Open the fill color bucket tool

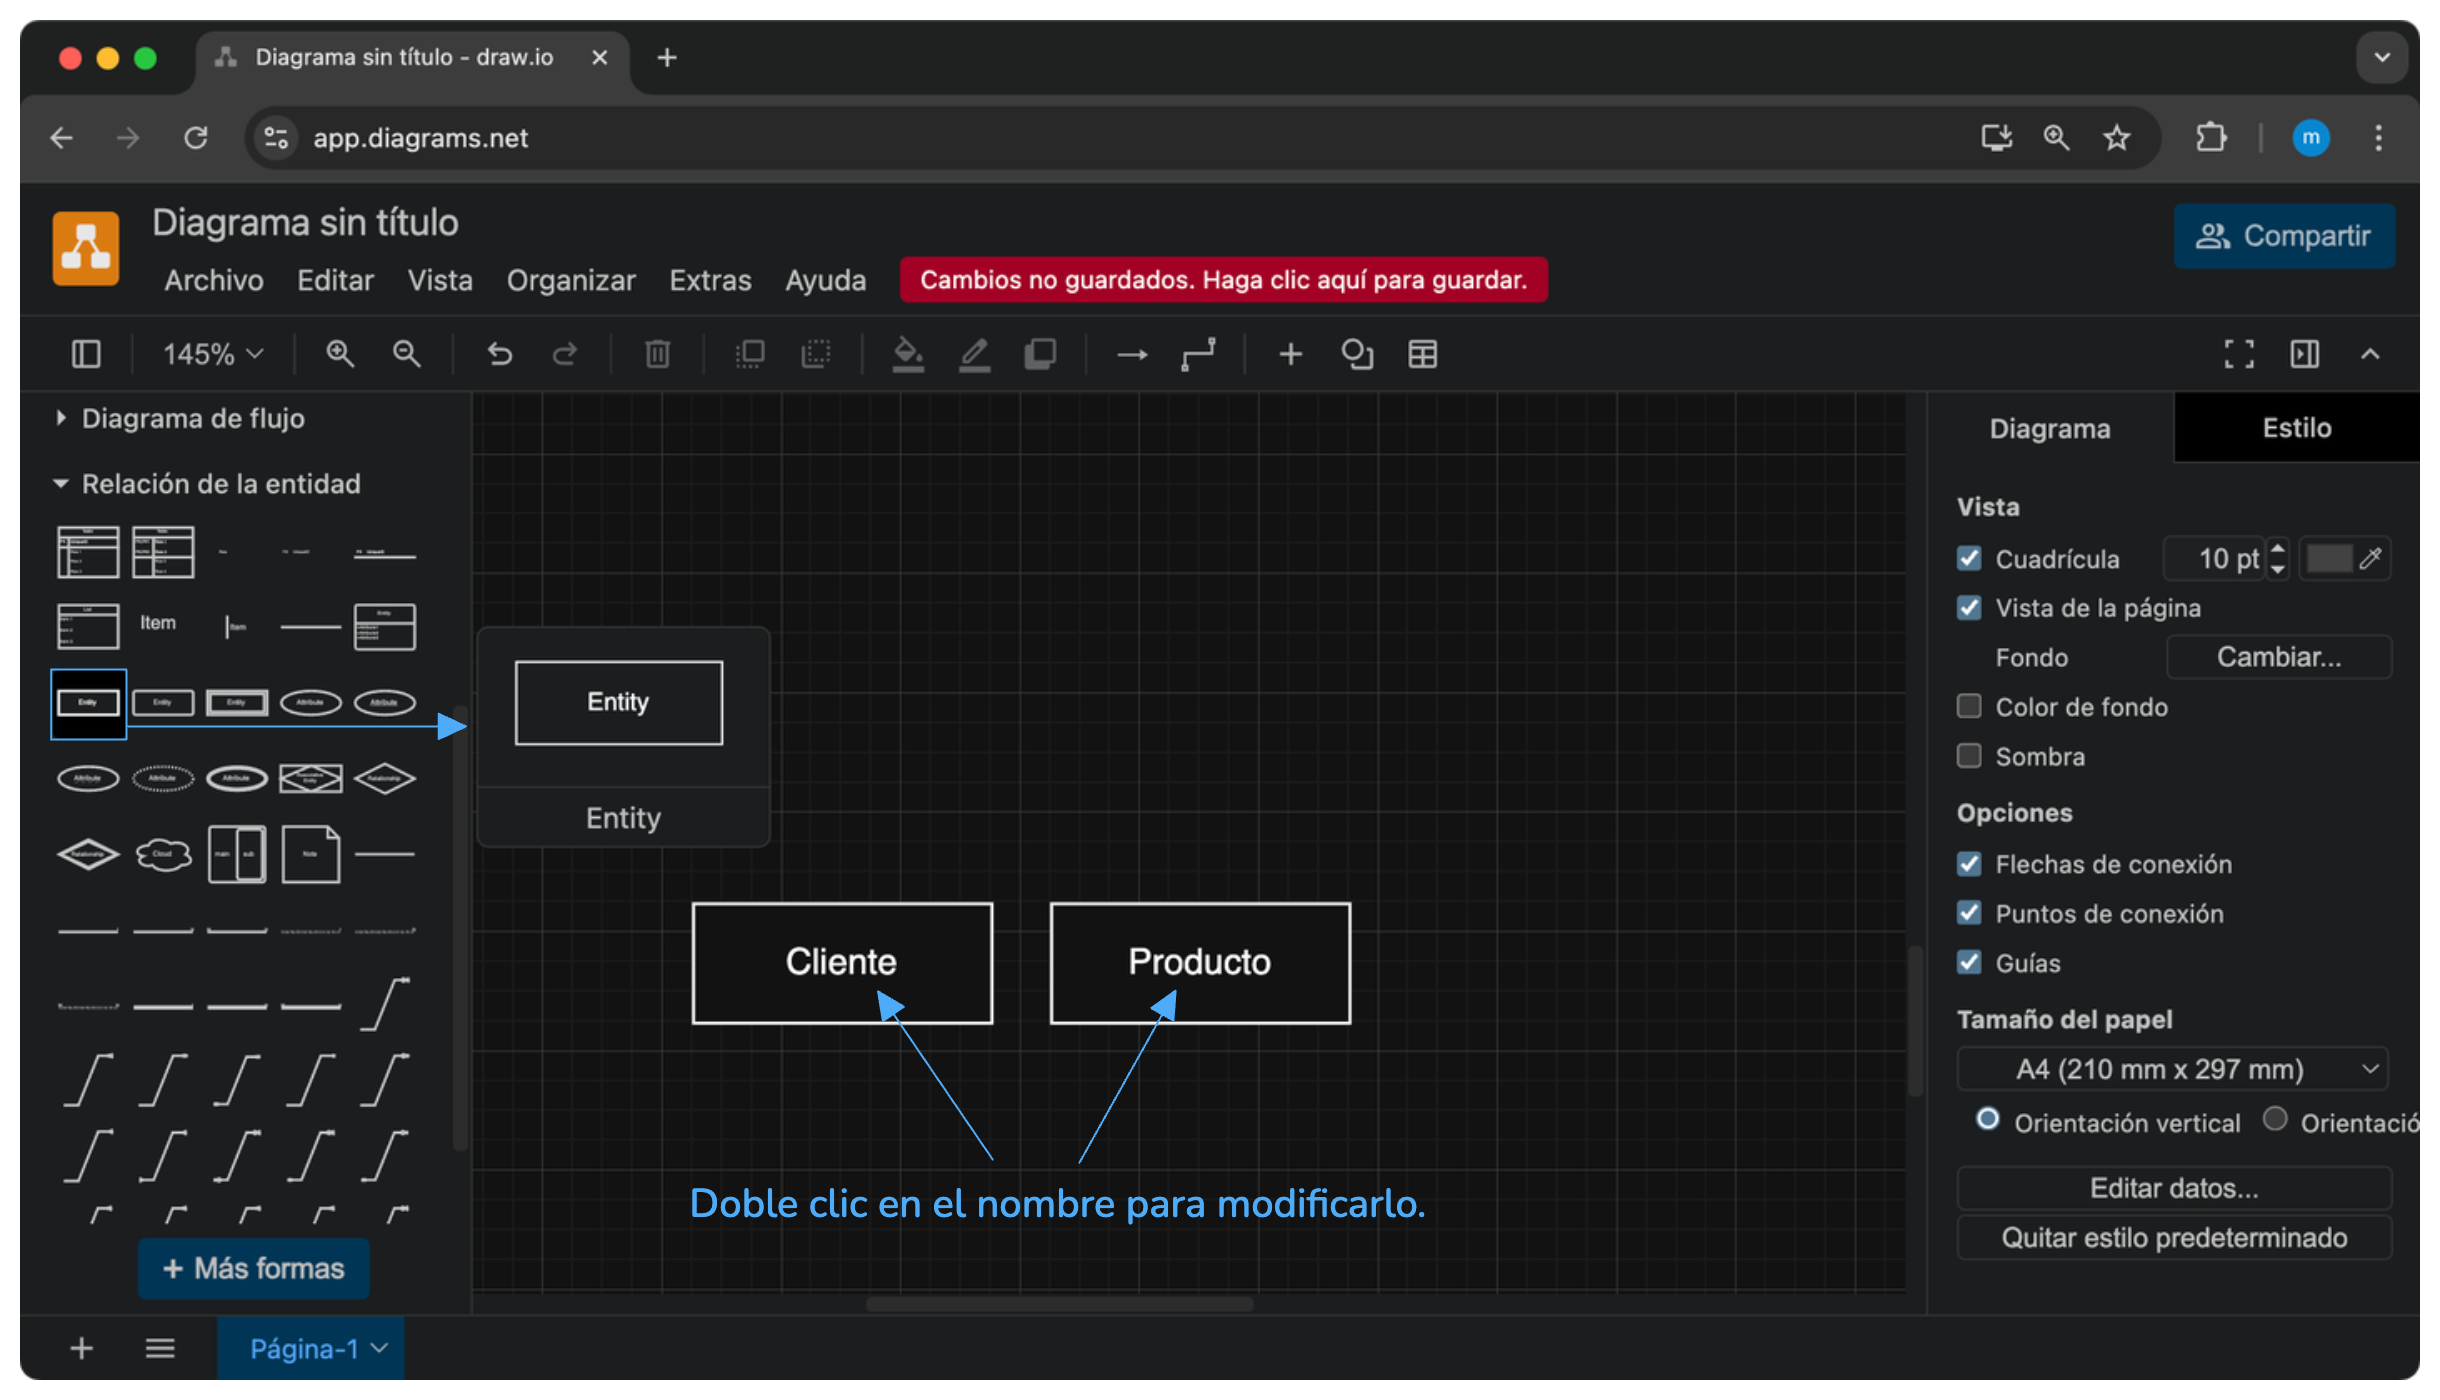click(x=907, y=354)
